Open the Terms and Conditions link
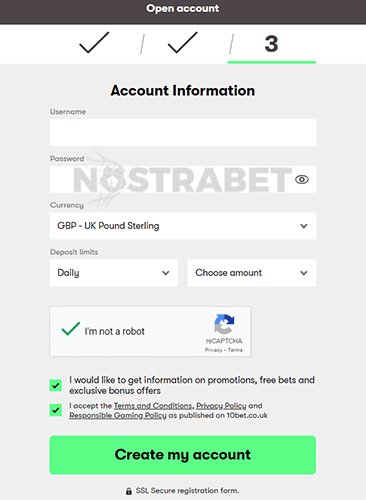The image size is (366, 500). [x=153, y=406]
